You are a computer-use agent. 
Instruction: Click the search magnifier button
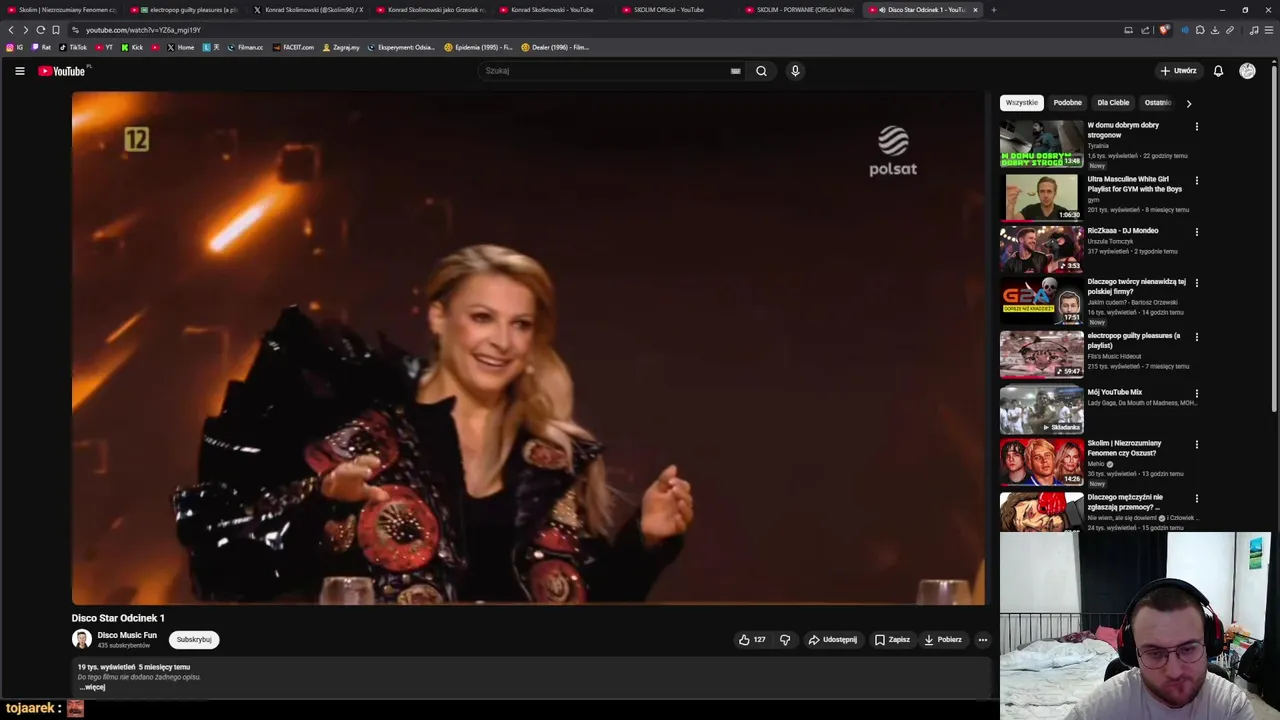(x=761, y=71)
